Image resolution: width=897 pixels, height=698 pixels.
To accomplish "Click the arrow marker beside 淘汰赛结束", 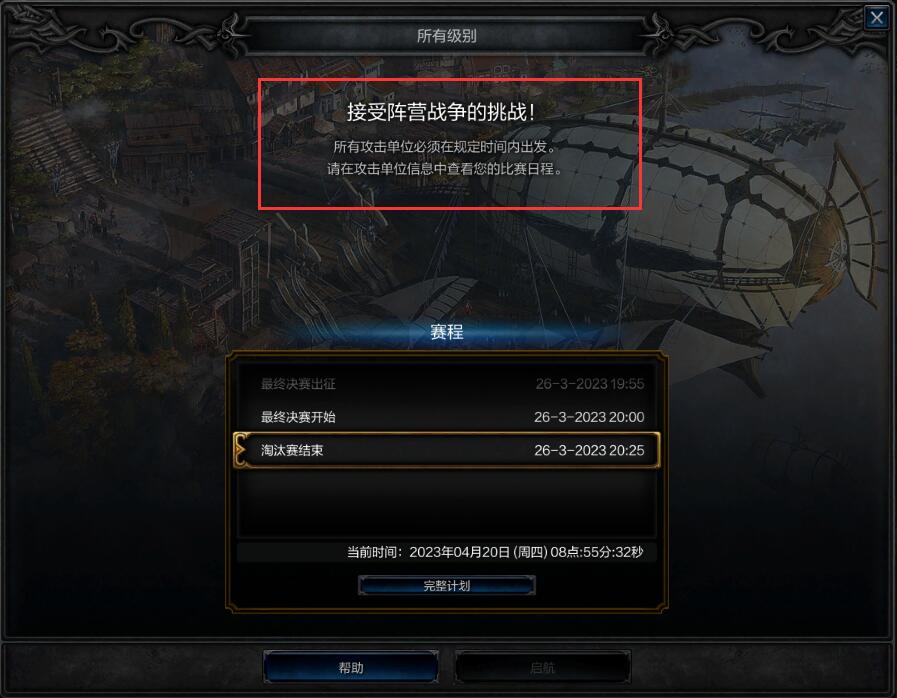I will (x=241, y=450).
